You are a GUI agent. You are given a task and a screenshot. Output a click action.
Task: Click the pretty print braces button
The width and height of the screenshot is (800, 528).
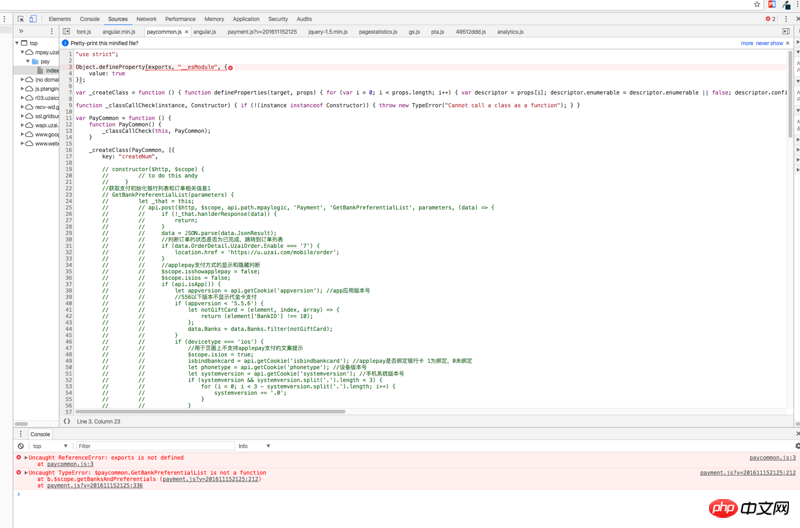pyautogui.click(x=67, y=421)
